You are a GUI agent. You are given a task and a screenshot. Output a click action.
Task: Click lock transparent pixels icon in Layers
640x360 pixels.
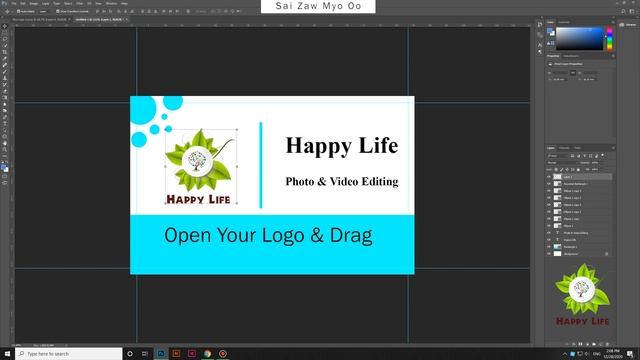point(556,169)
